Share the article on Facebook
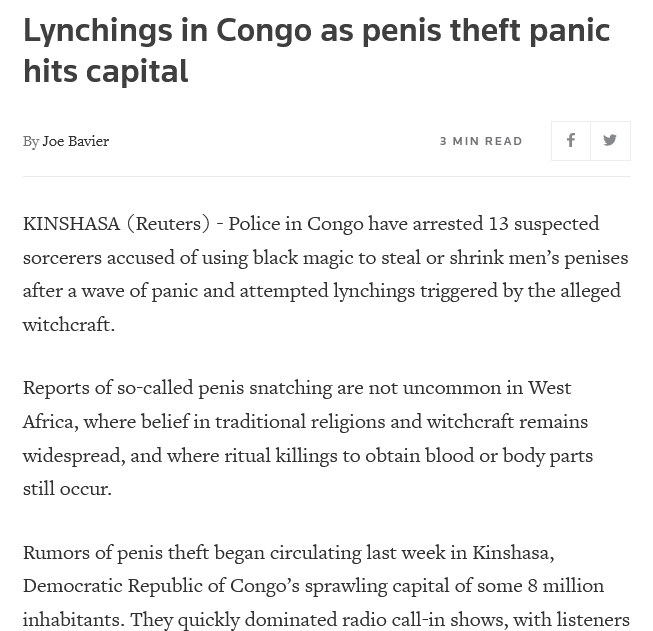This screenshot has width=653, height=631. 571,141
